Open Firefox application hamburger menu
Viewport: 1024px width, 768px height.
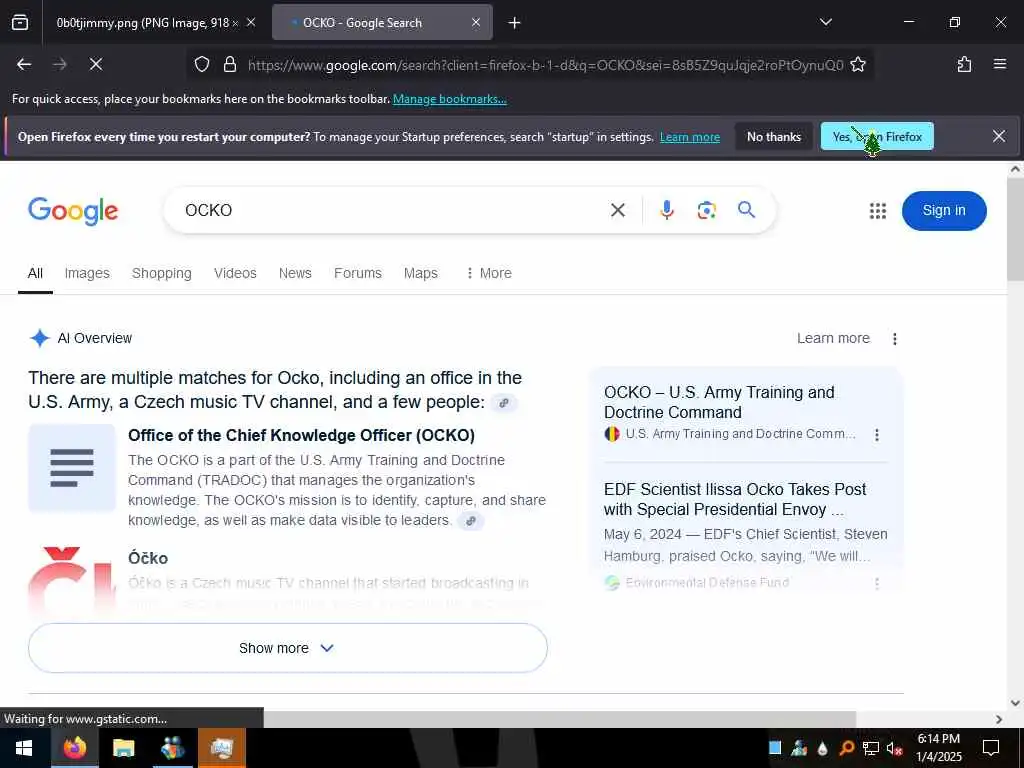pyautogui.click(x=1000, y=64)
